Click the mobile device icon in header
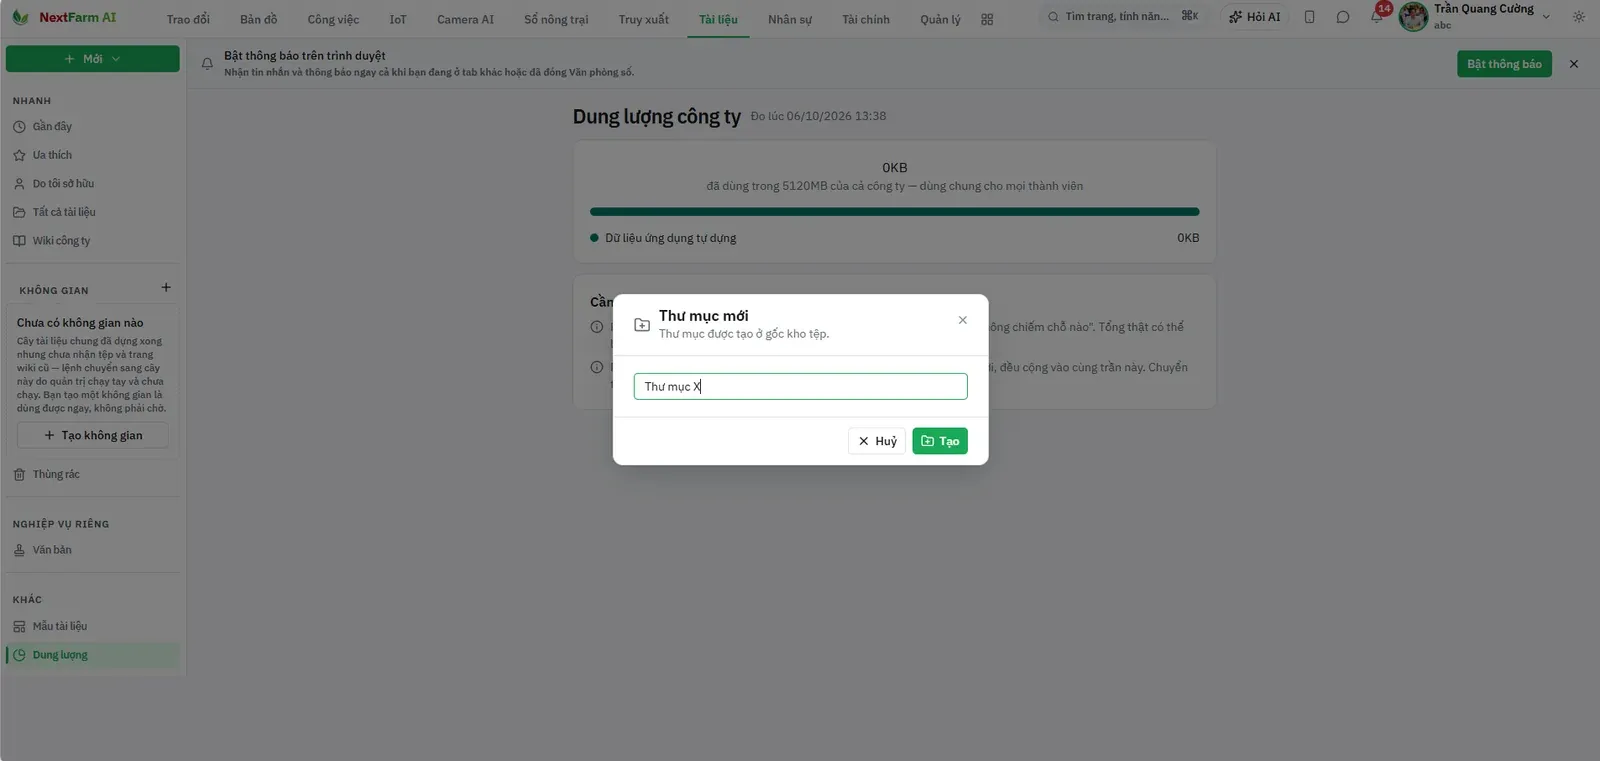The image size is (1600, 761). pyautogui.click(x=1310, y=17)
